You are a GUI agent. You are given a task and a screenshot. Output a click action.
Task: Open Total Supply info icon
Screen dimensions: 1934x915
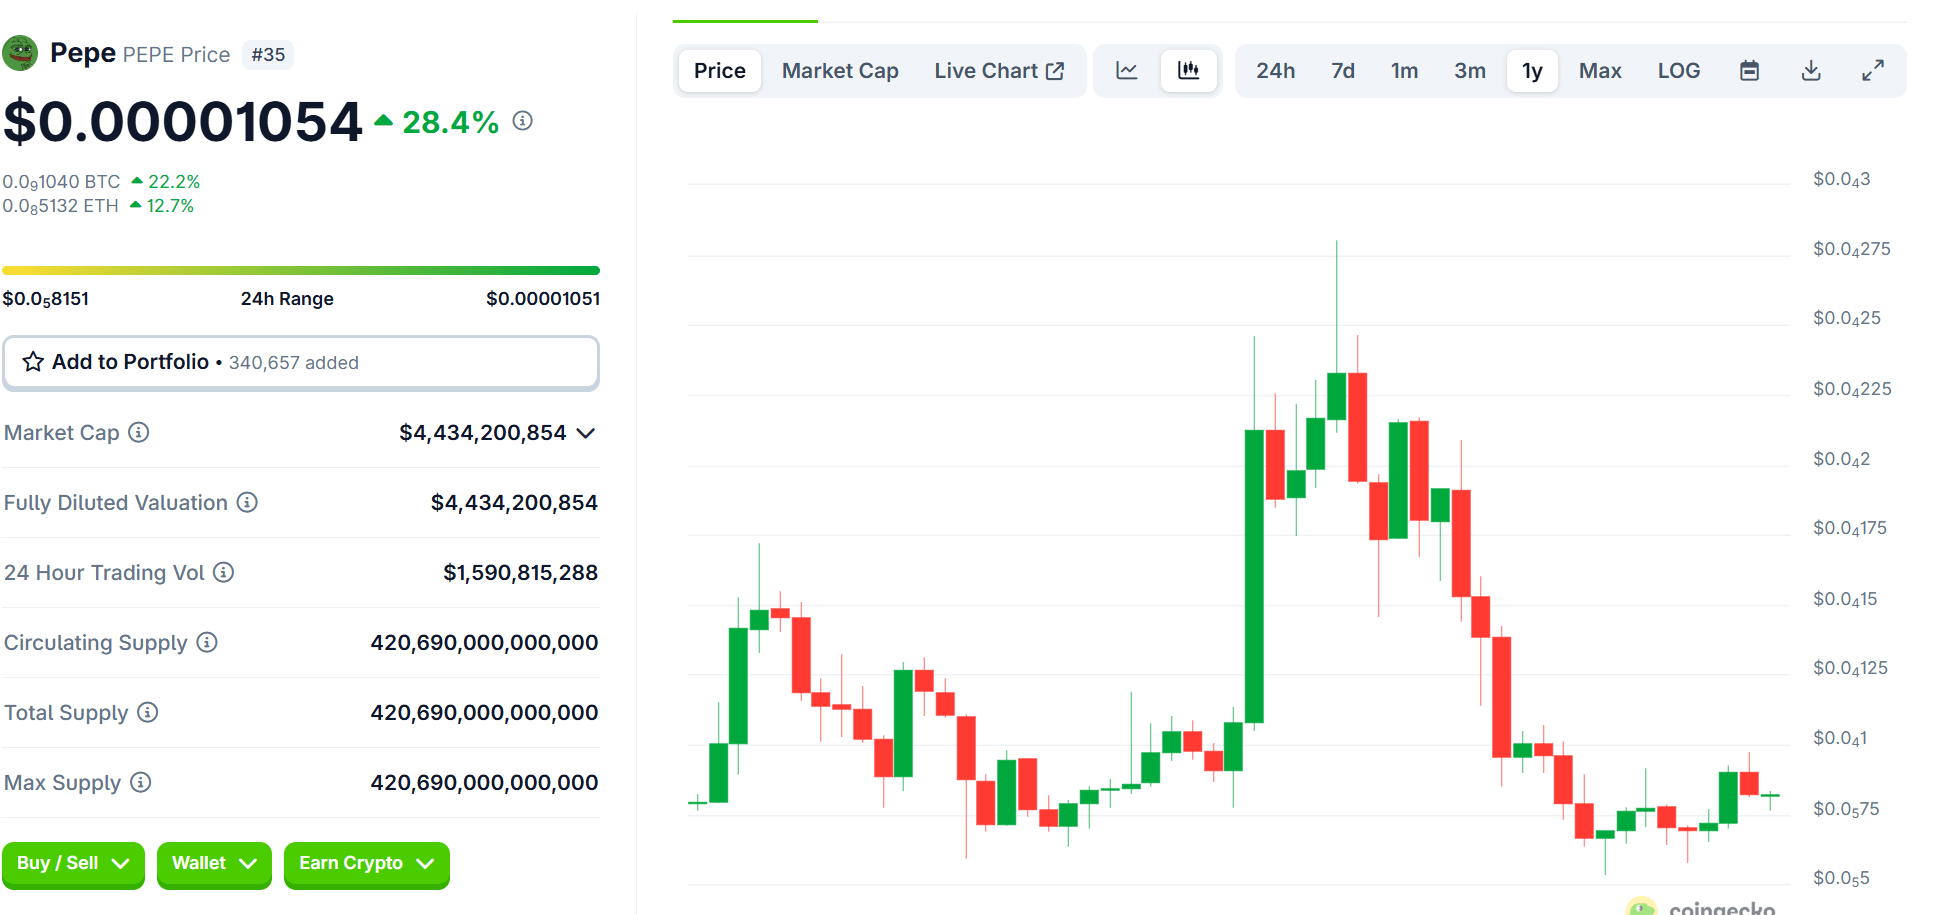click(x=148, y=712)
